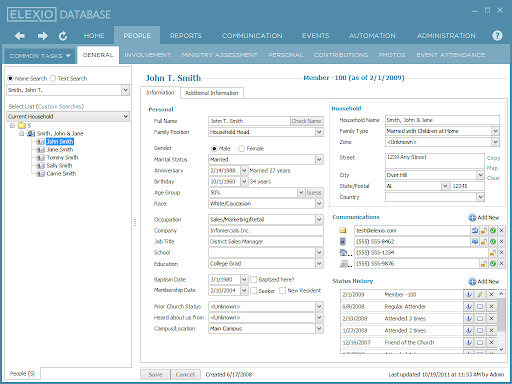Image resolution: width=512 pixels, height=384 pixels.
Task: Tick the Baptized here? checkbox
Action: click(x=254, y=279)
